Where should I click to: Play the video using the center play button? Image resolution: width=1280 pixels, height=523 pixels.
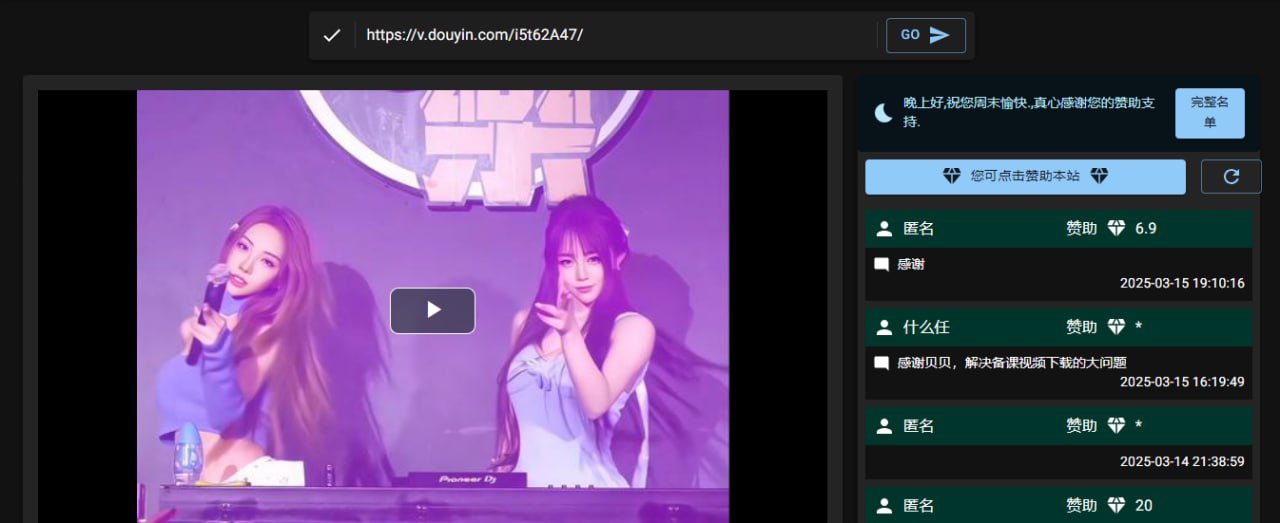432,310
